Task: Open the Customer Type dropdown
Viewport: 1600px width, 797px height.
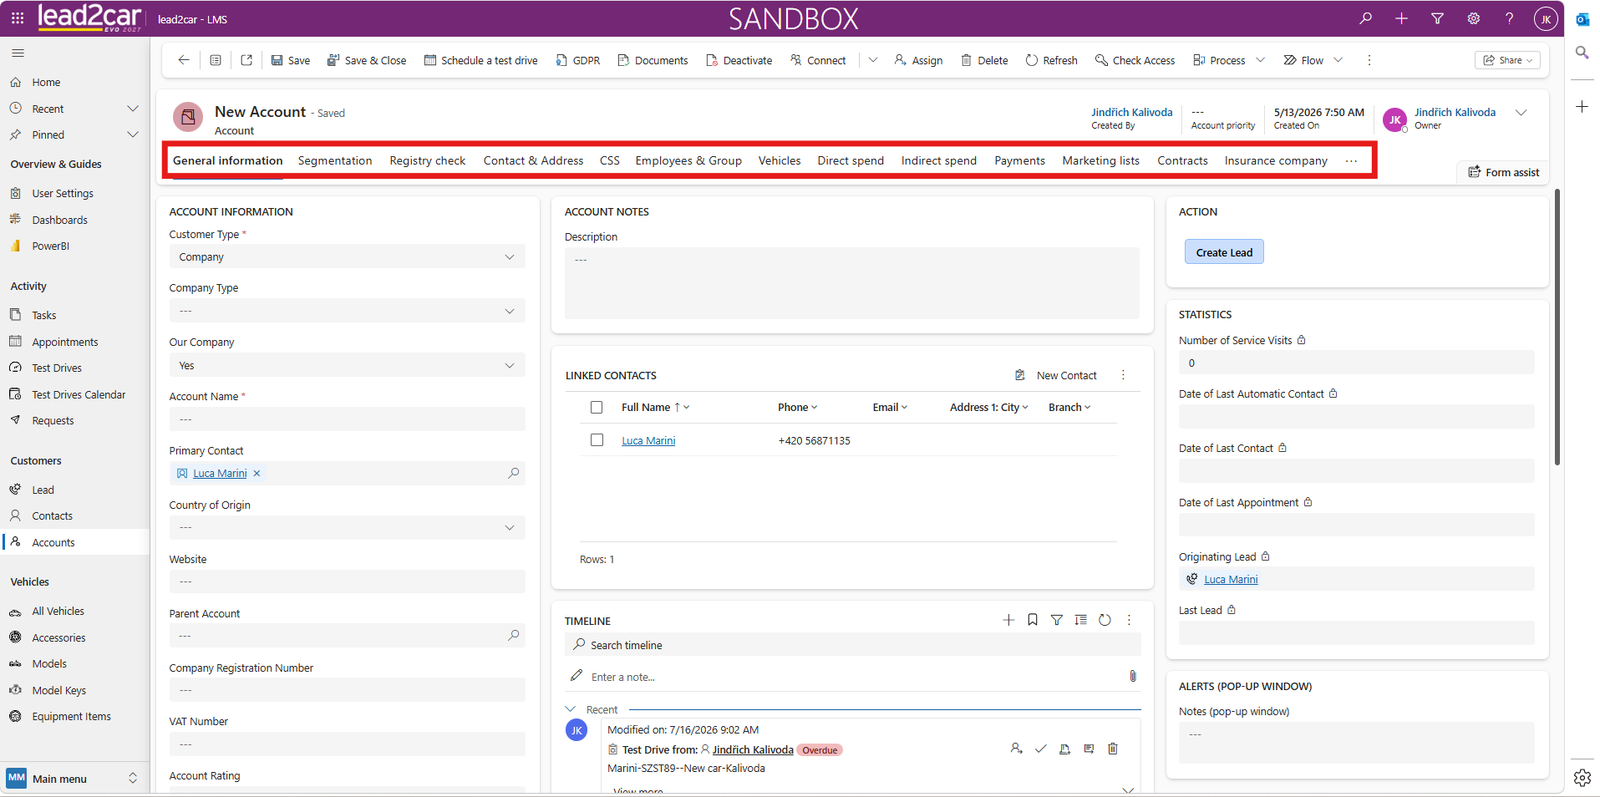Action: [347, 257]
